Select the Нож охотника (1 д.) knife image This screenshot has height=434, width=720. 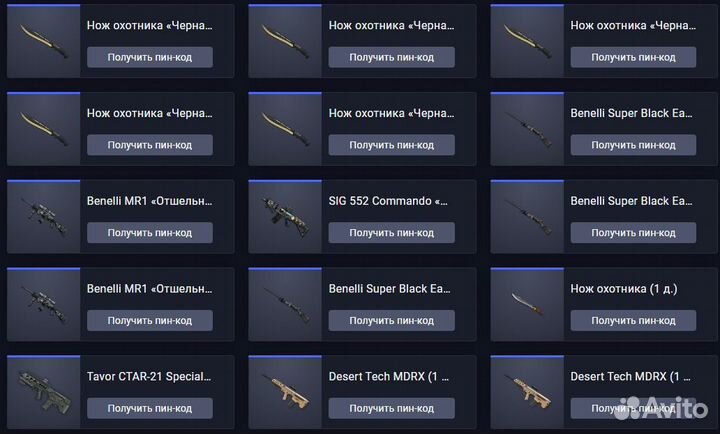click(x=527, y=304)
